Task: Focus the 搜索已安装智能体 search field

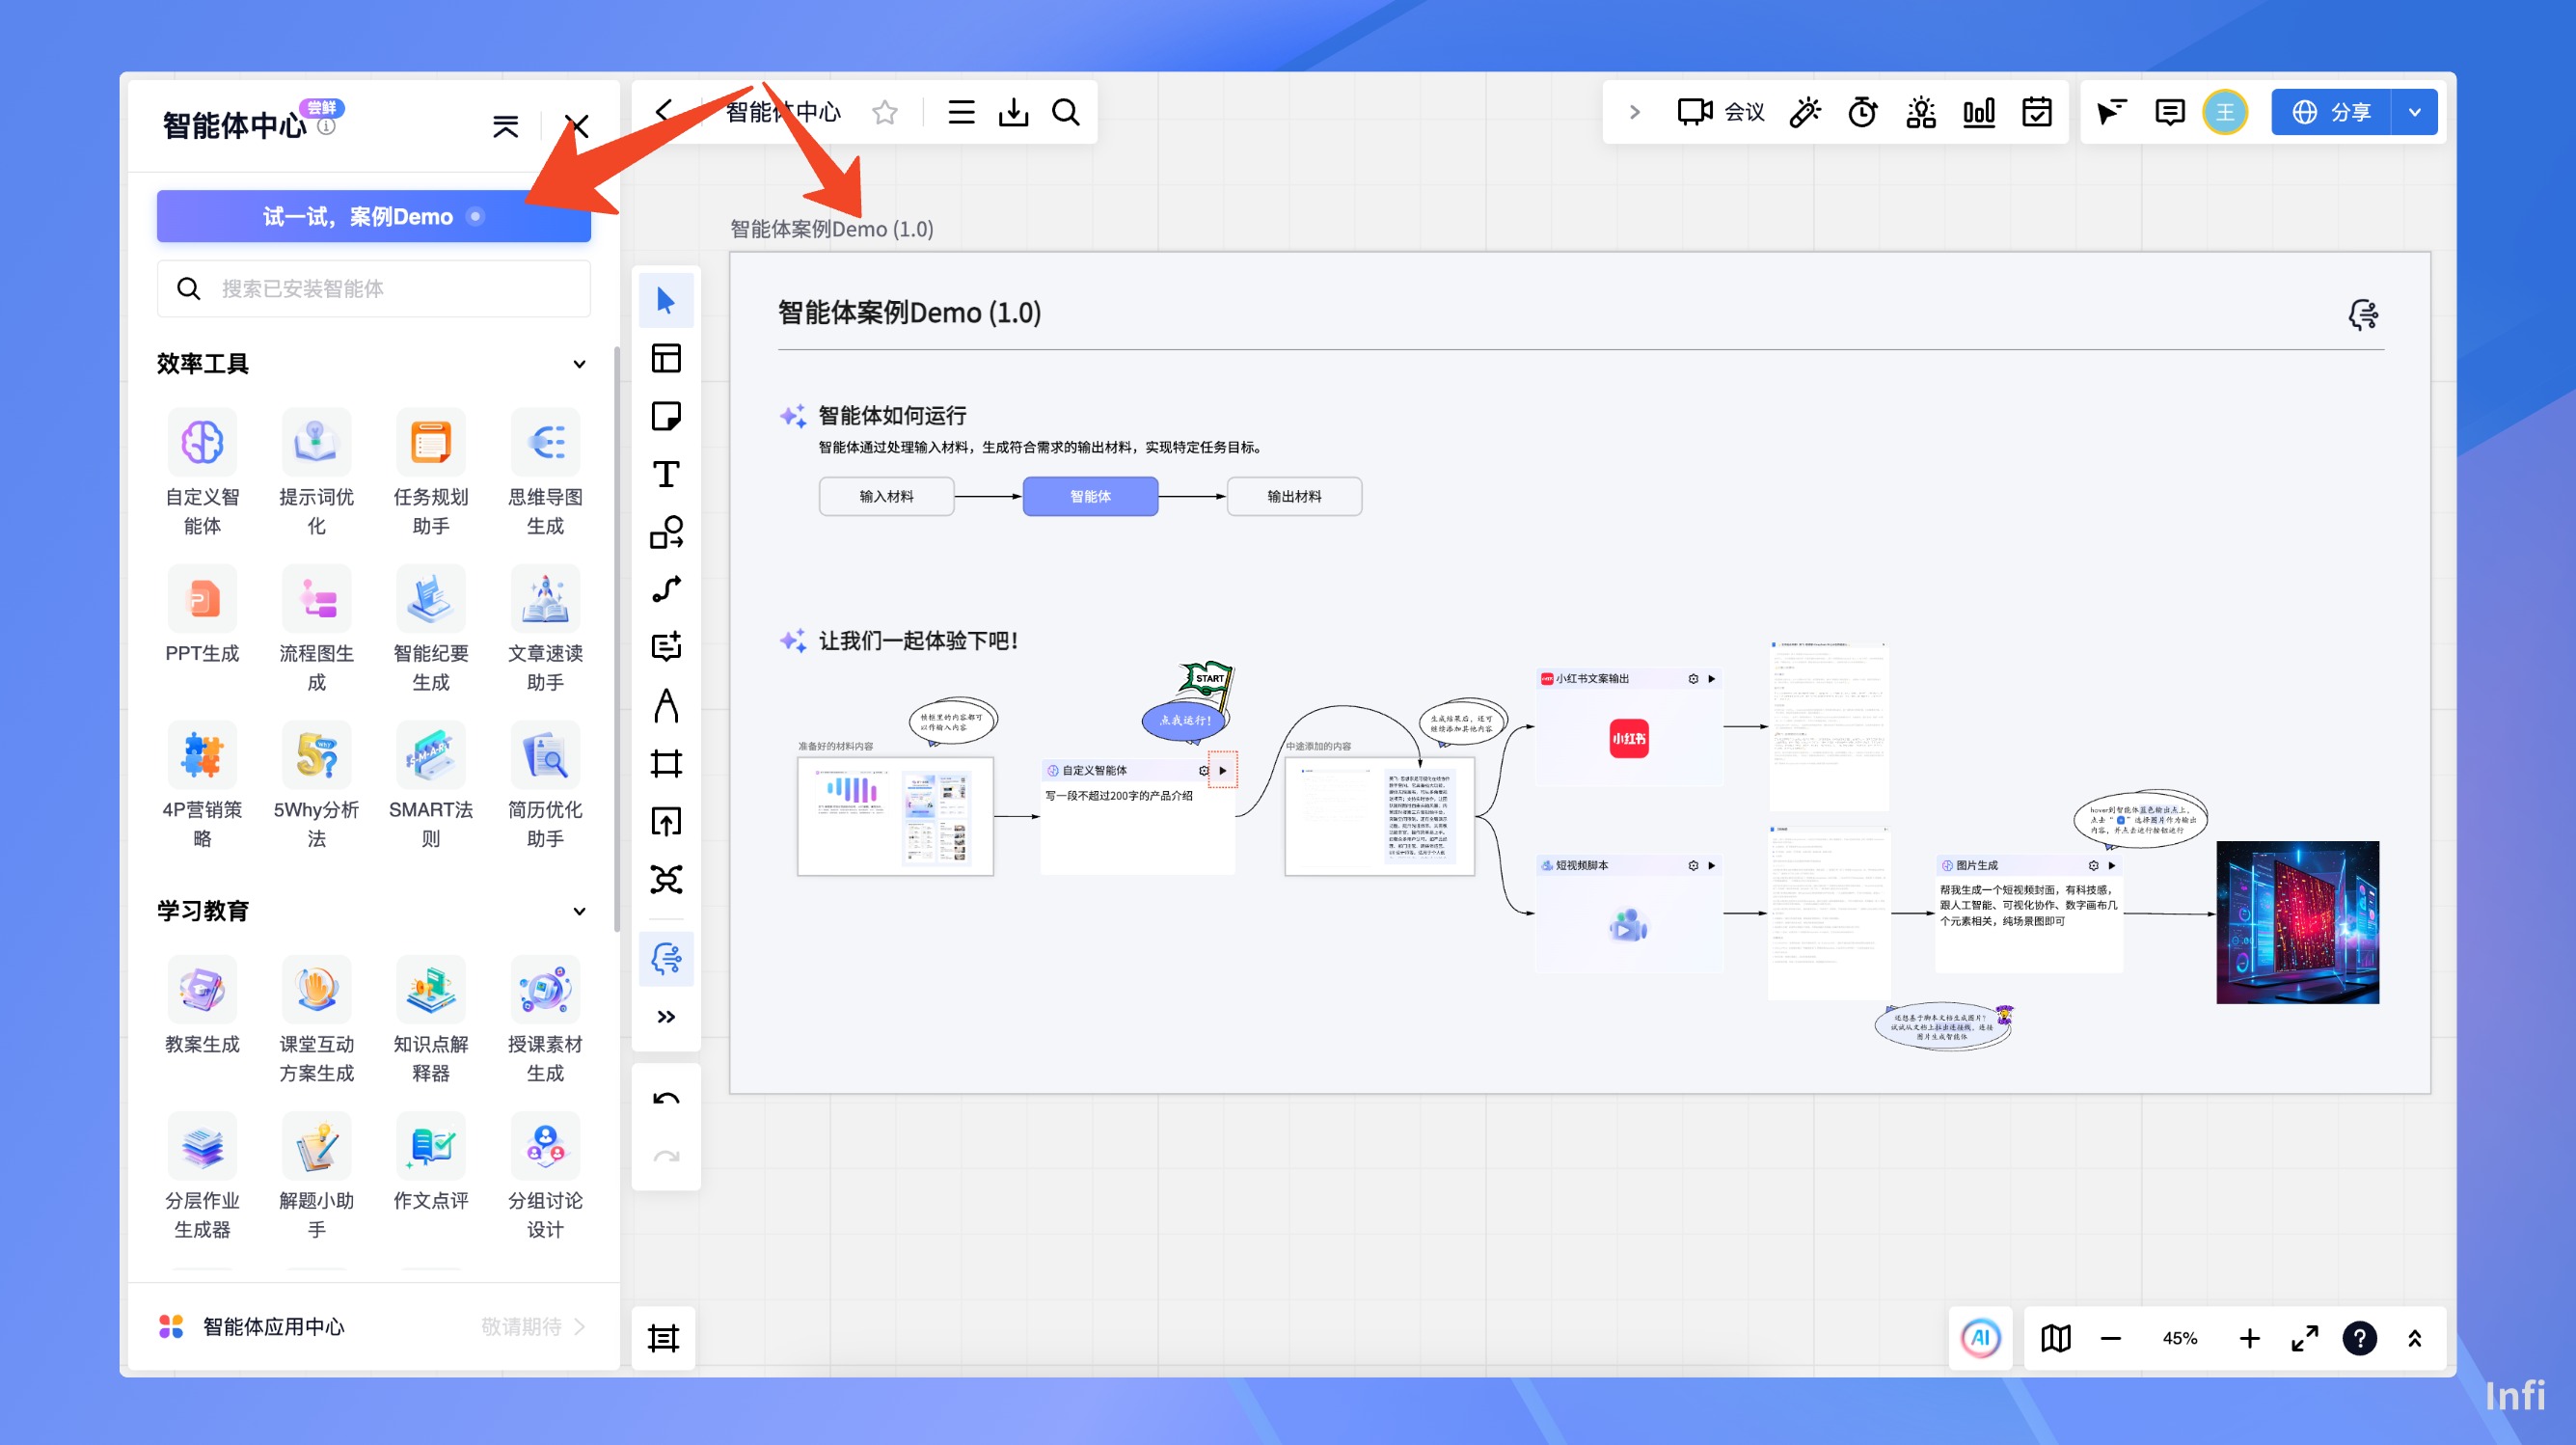Action: [374, 288]
